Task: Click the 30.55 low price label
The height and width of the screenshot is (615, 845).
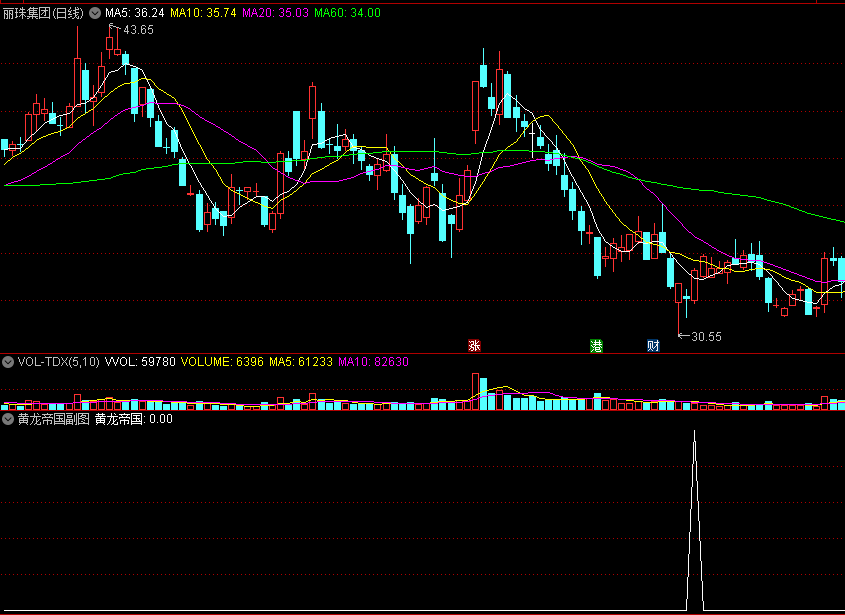Action: [x=707, y=337]
